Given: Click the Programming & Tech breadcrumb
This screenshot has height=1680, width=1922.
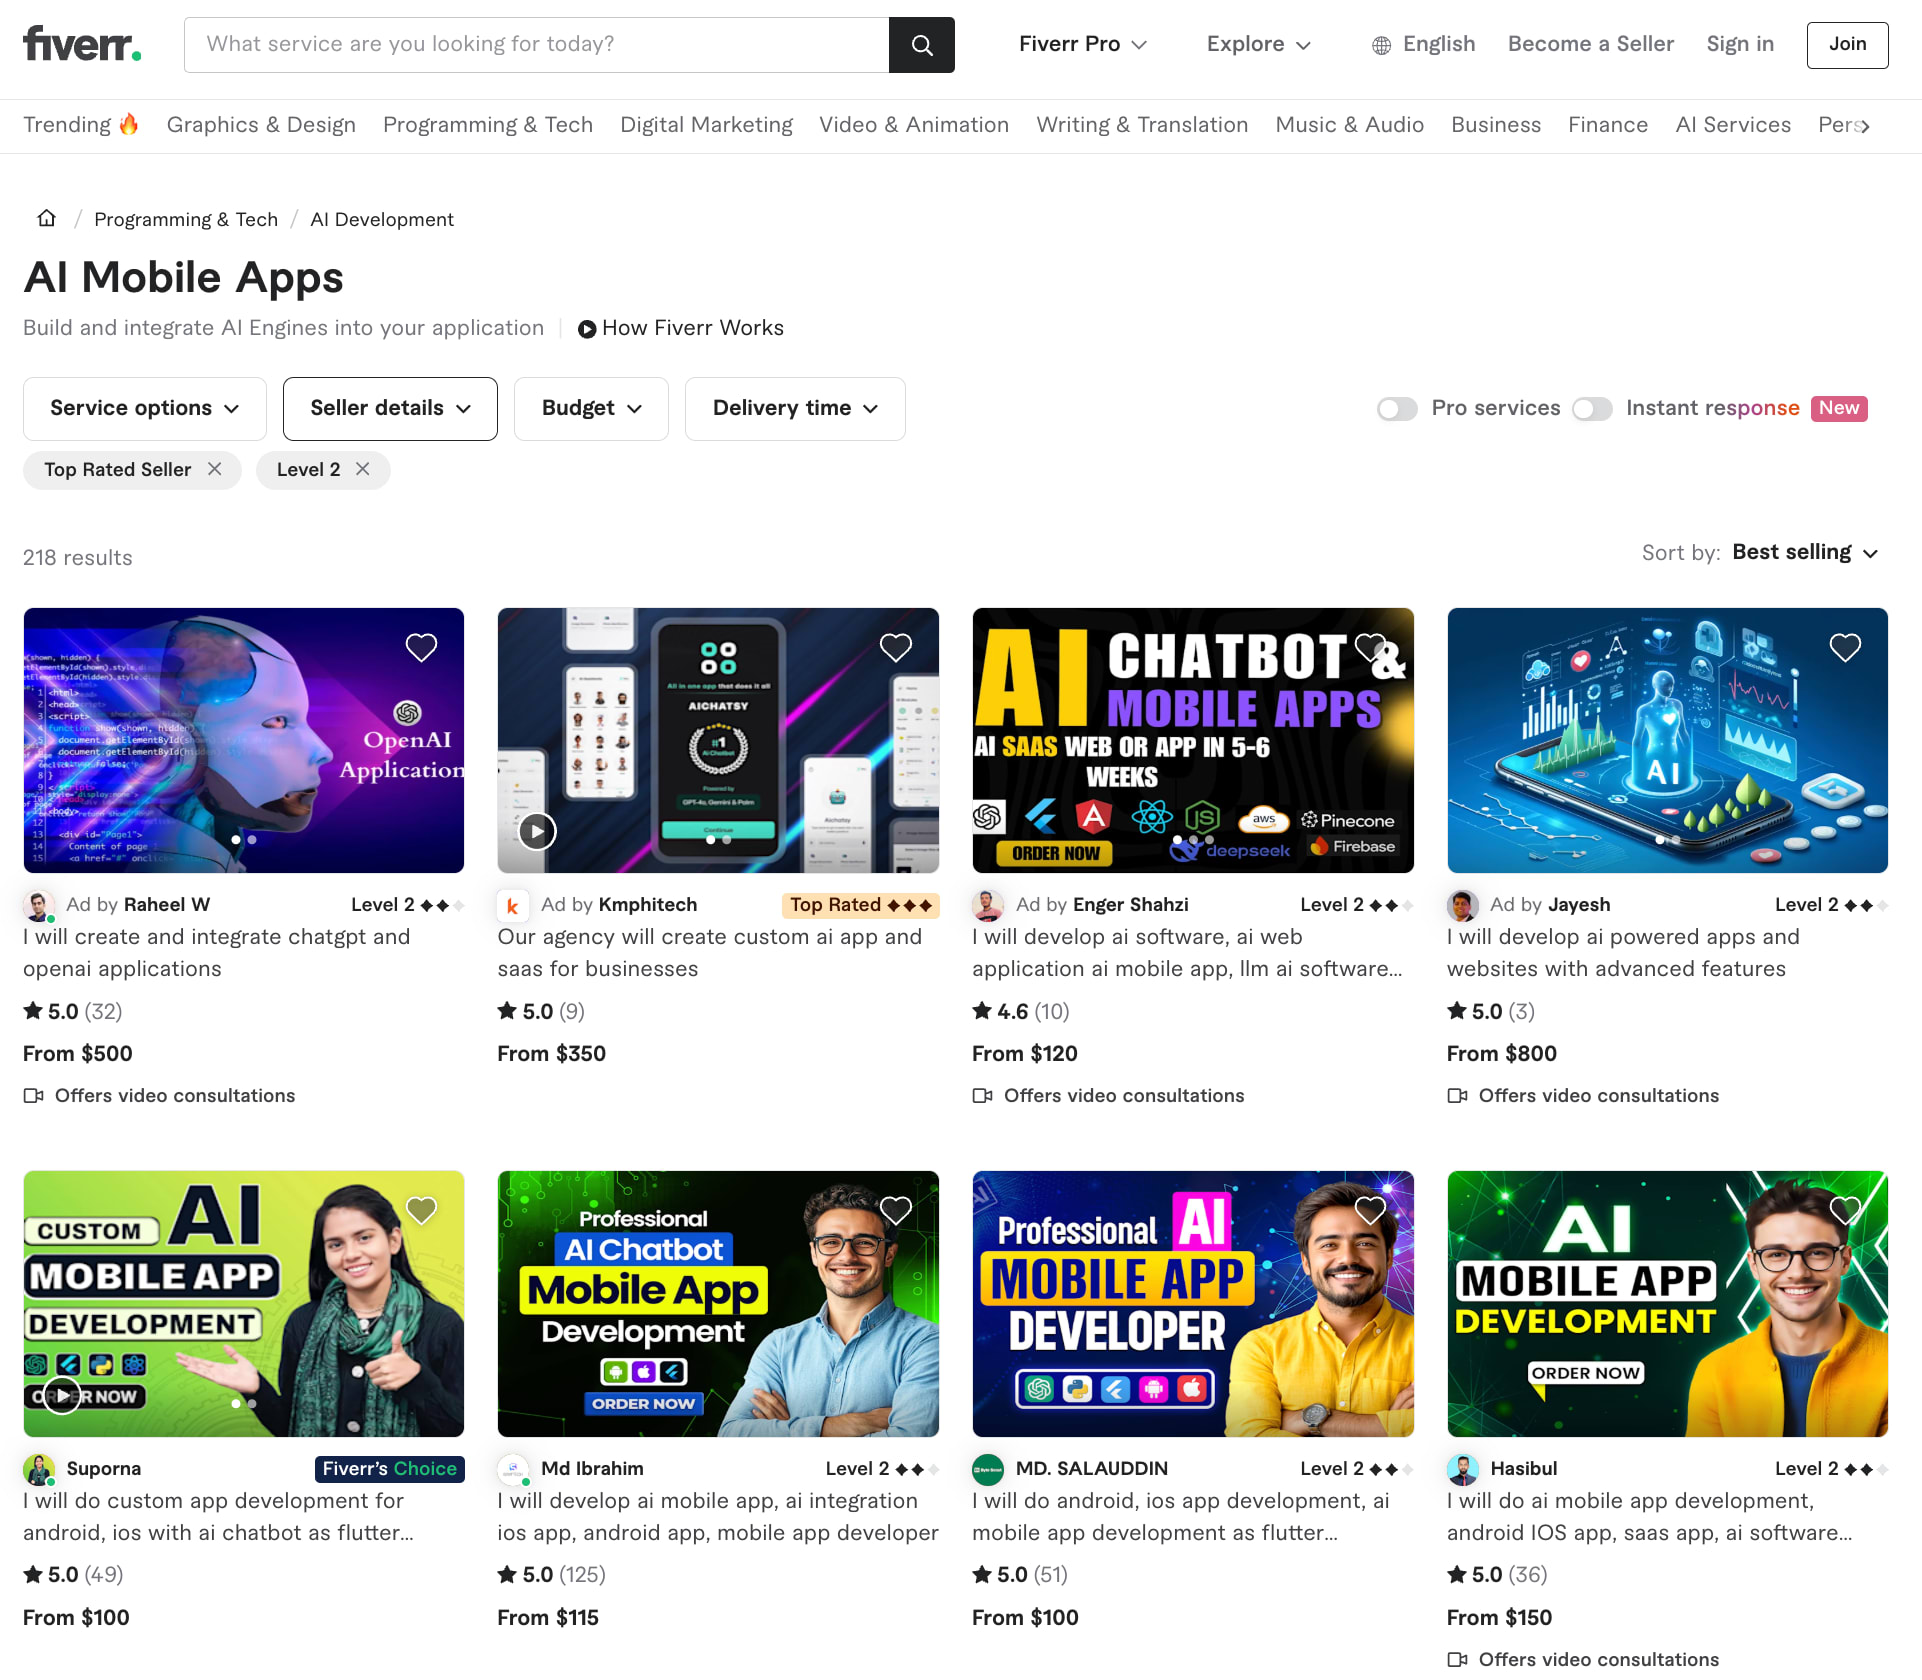Looking at the screenshot, I should (x=186, y=219).
